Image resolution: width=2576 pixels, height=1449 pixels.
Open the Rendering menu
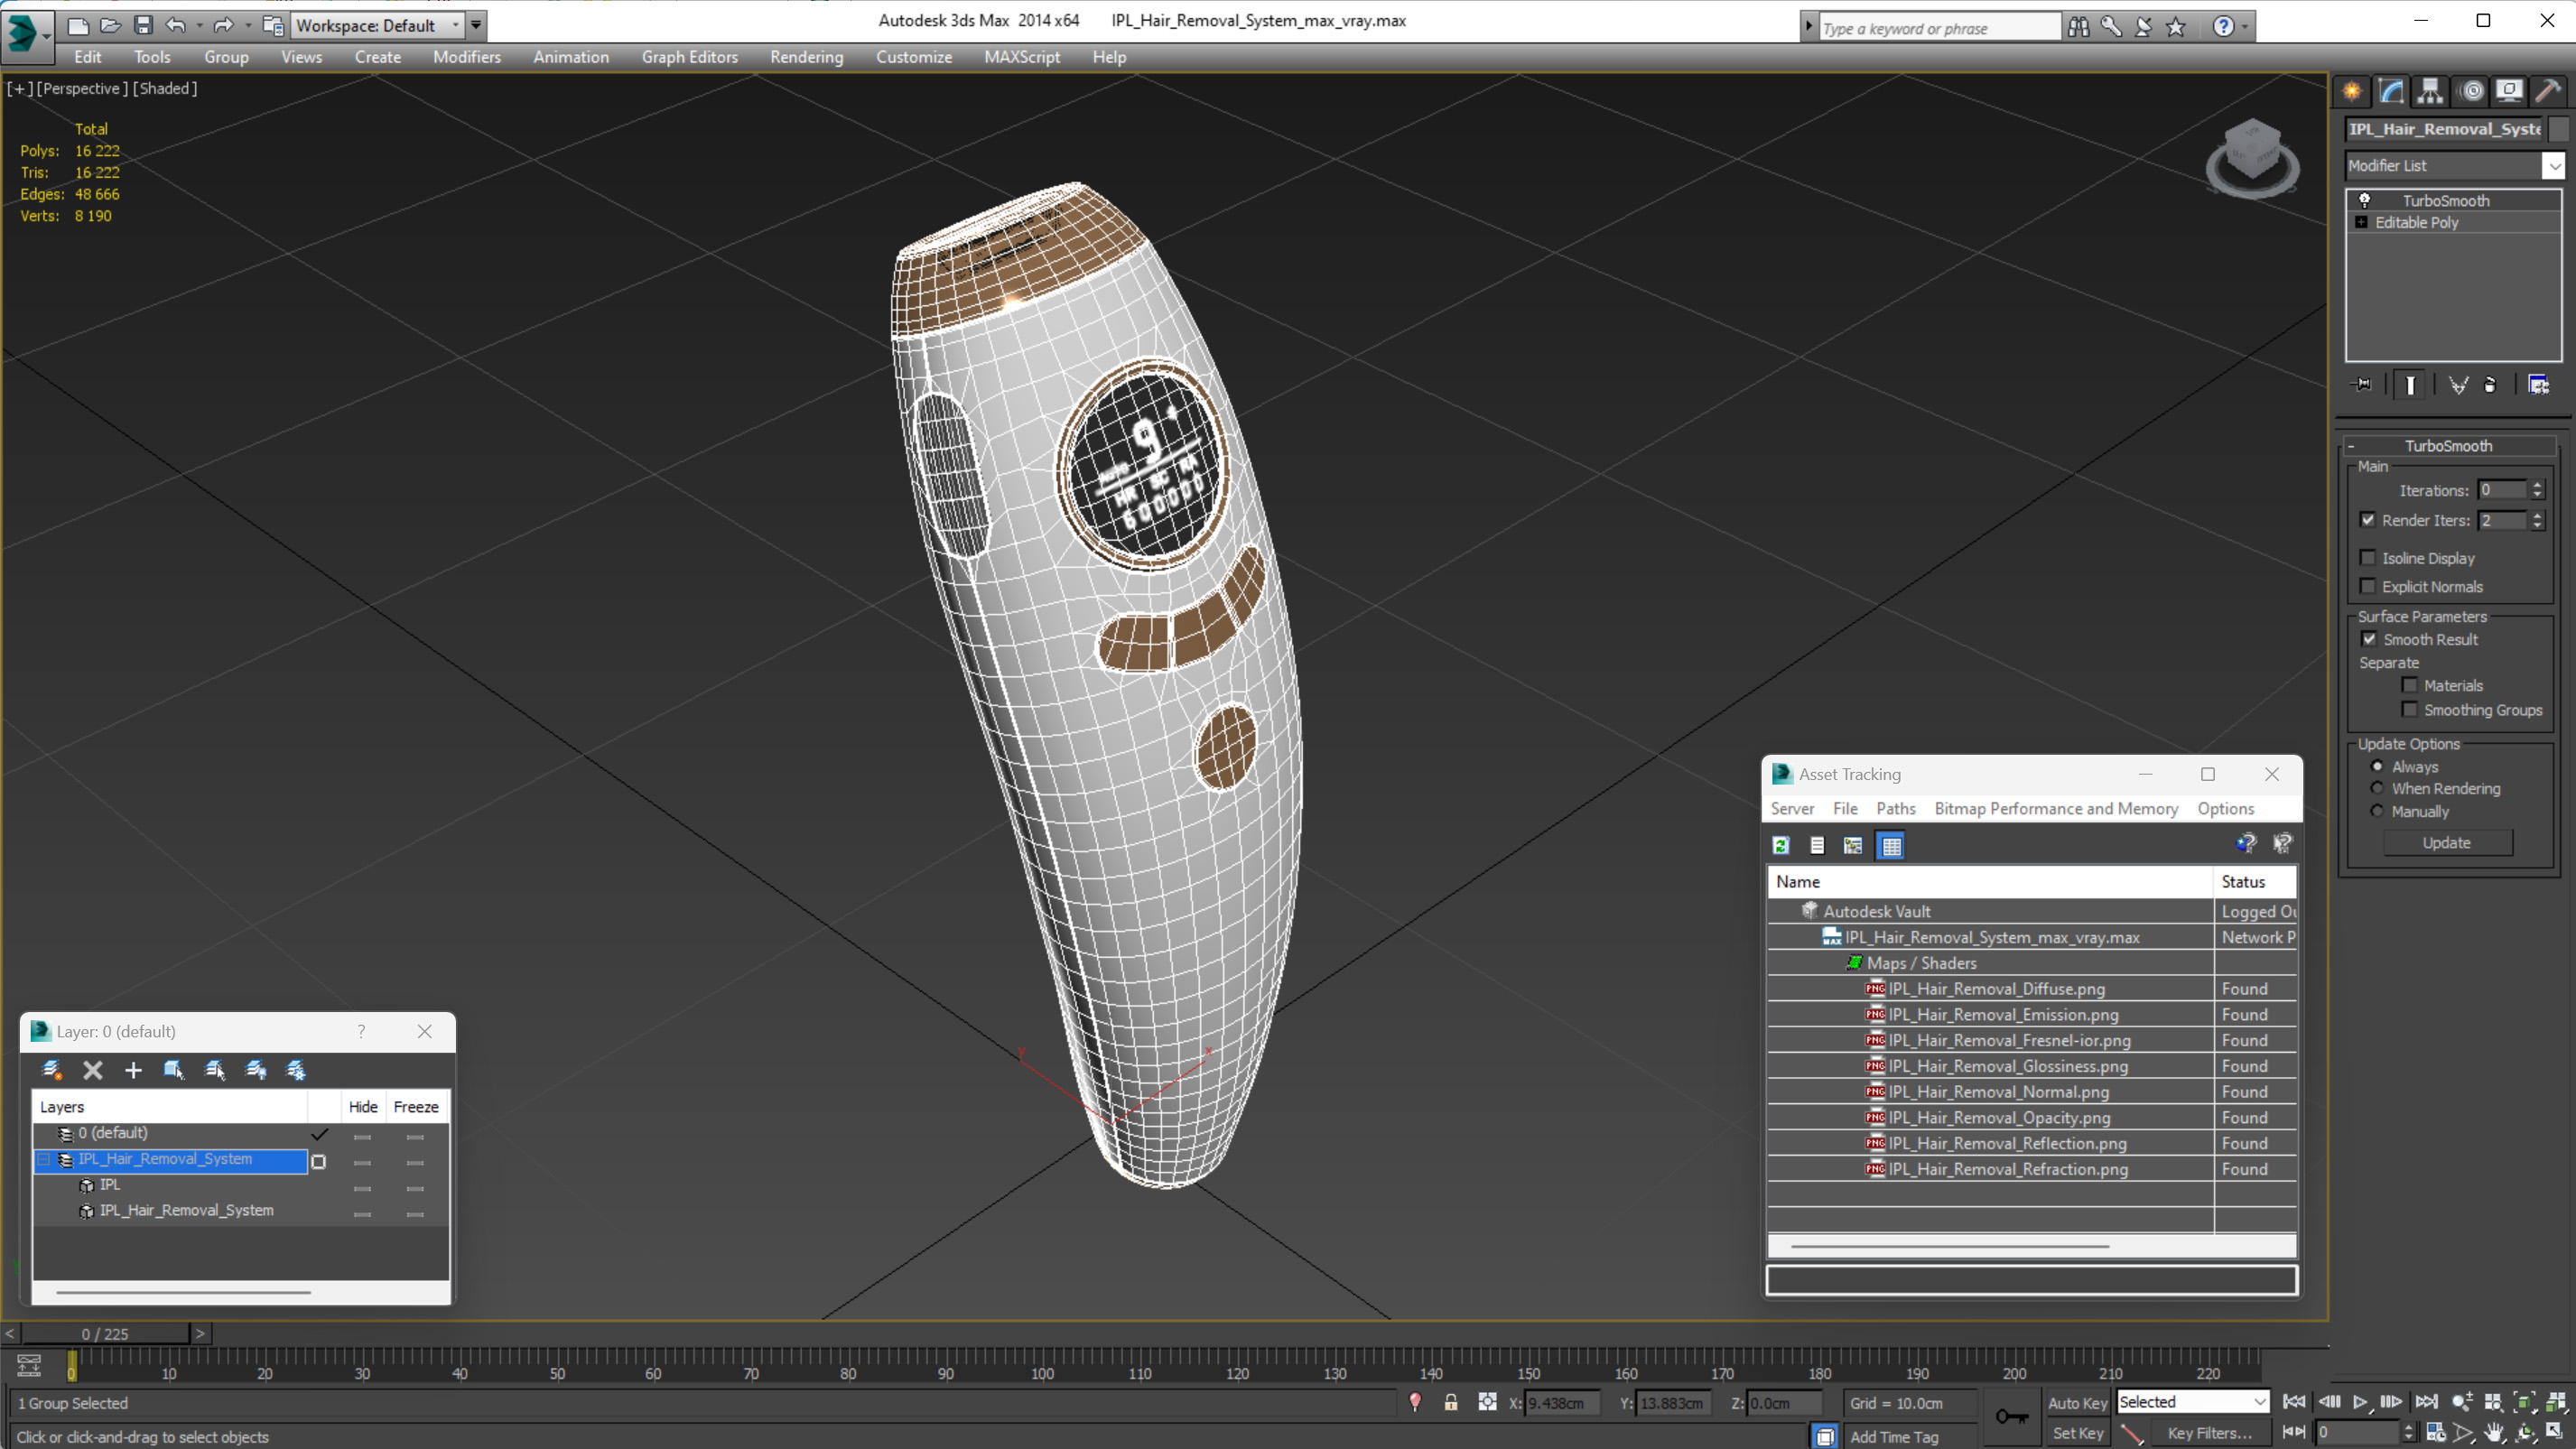point(806,57)
